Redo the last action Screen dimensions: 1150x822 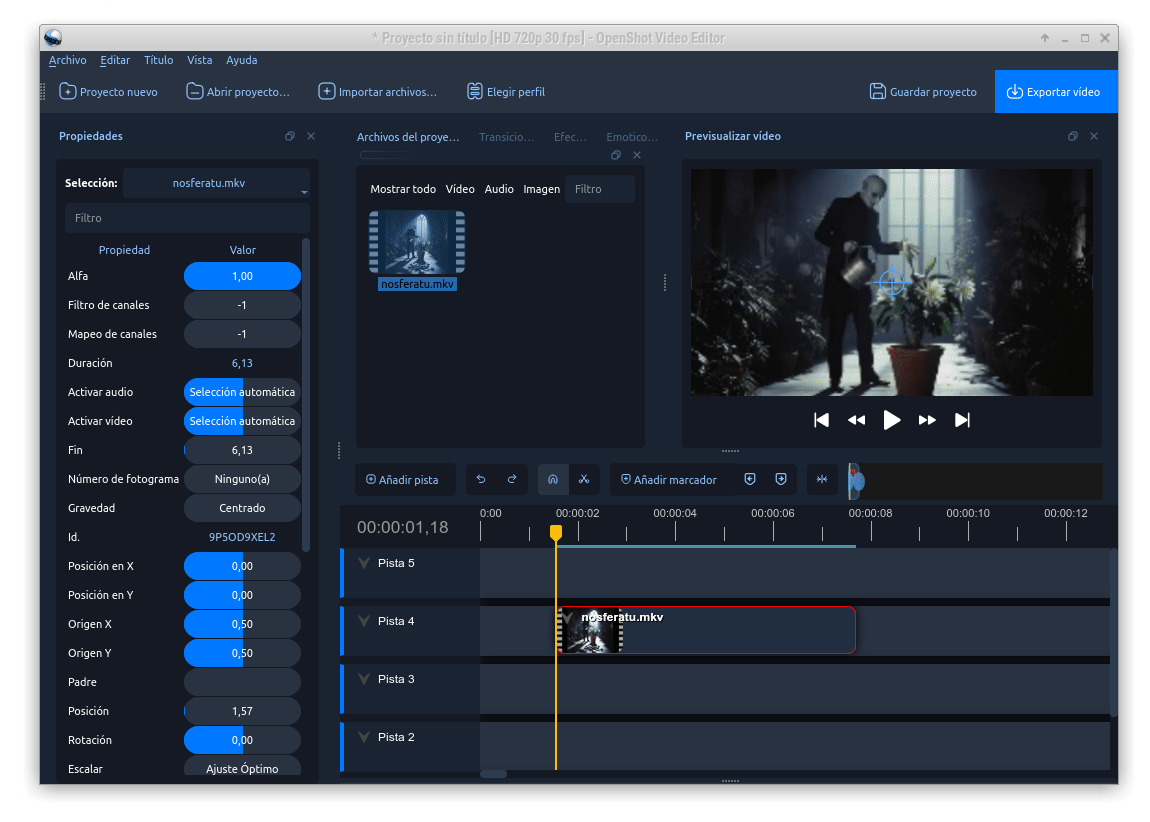coord(512,480)
